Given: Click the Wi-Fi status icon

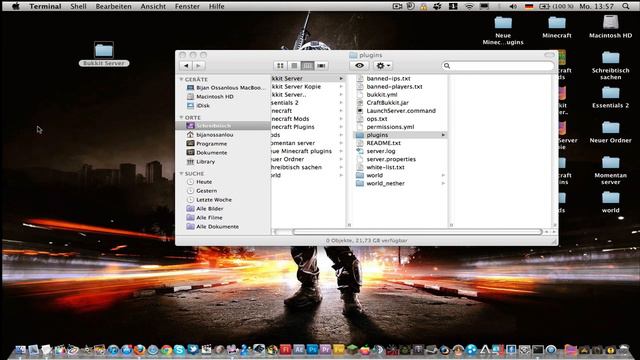Looking at the screenshot, I should (469, 6).
